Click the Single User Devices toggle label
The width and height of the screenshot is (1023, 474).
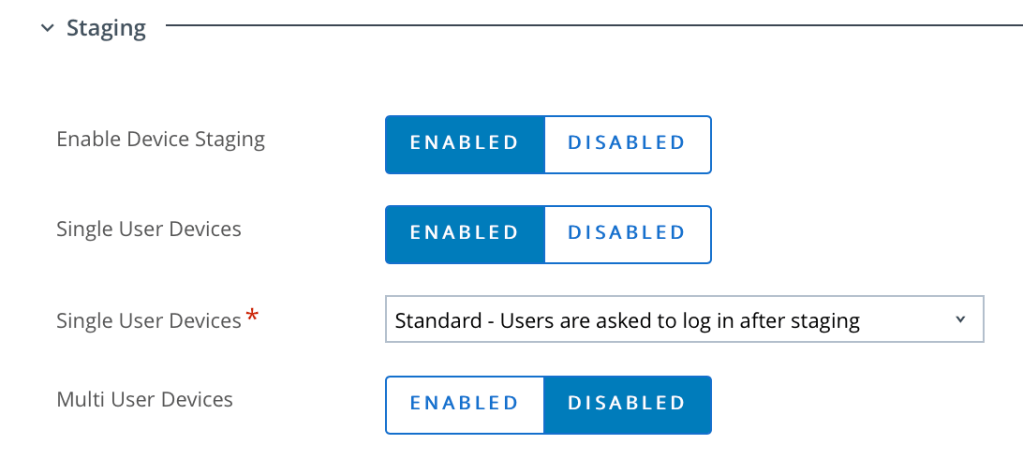tap(149, 229)
